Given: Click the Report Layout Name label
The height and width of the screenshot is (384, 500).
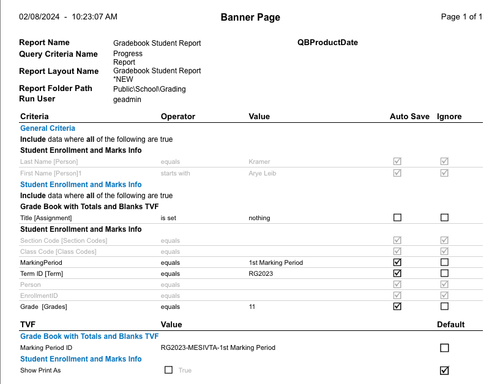Looking at the screenshot, I should tap(59, 71).
